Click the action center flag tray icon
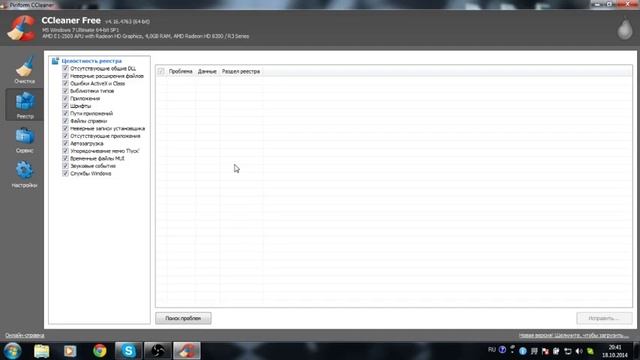640x360 pixels. 545,351
